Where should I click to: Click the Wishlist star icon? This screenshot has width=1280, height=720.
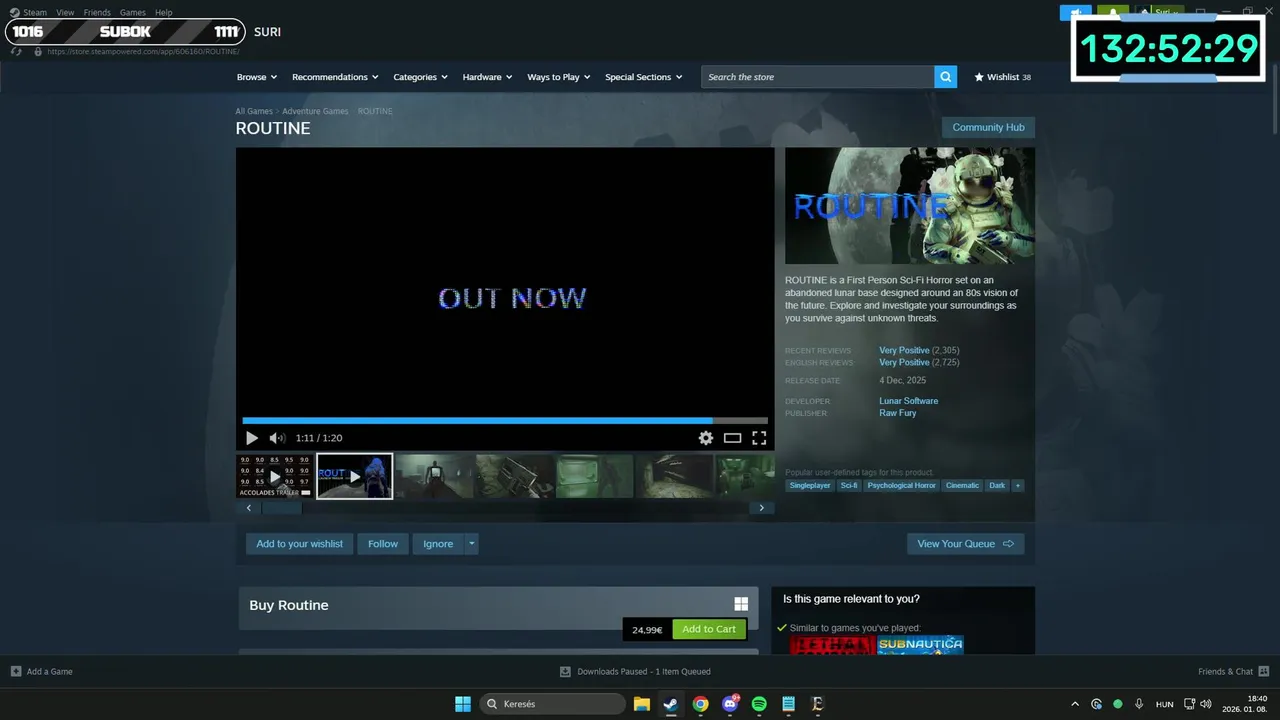tap(979, 77)
